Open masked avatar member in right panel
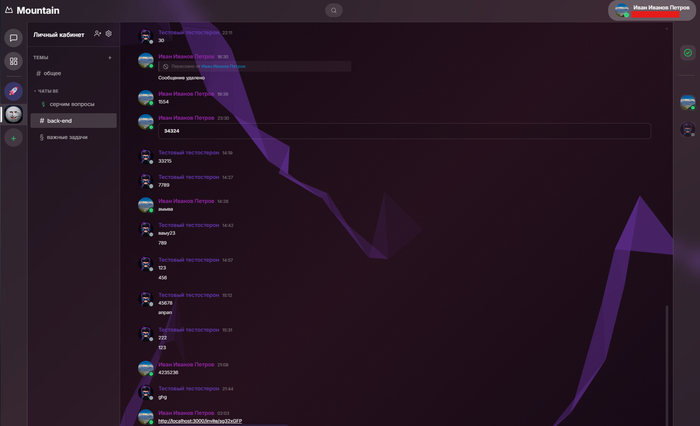700x426 pixels. 688,129
